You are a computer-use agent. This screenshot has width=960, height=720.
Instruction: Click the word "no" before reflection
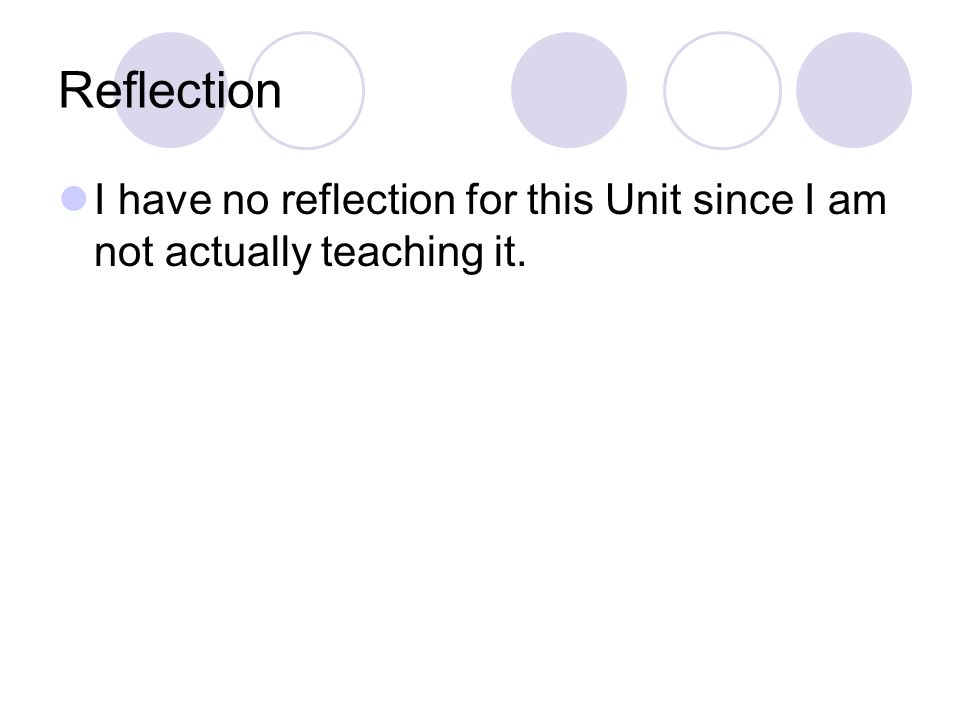(x=246, y=202)
